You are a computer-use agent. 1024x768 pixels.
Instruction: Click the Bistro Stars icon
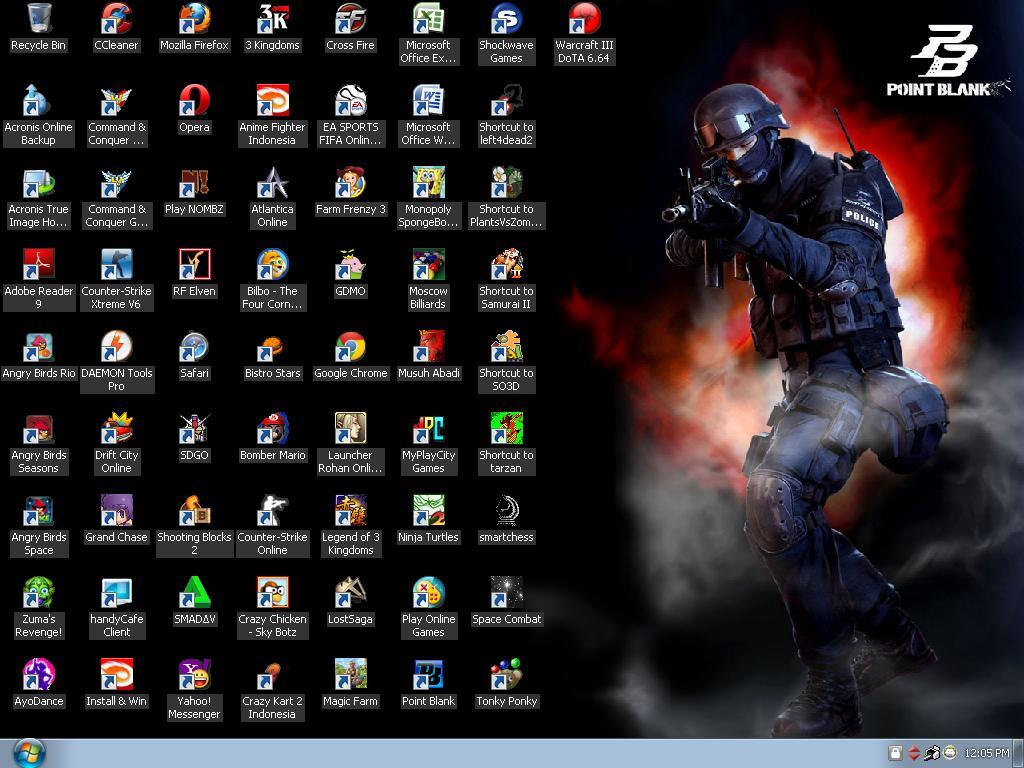272,347
